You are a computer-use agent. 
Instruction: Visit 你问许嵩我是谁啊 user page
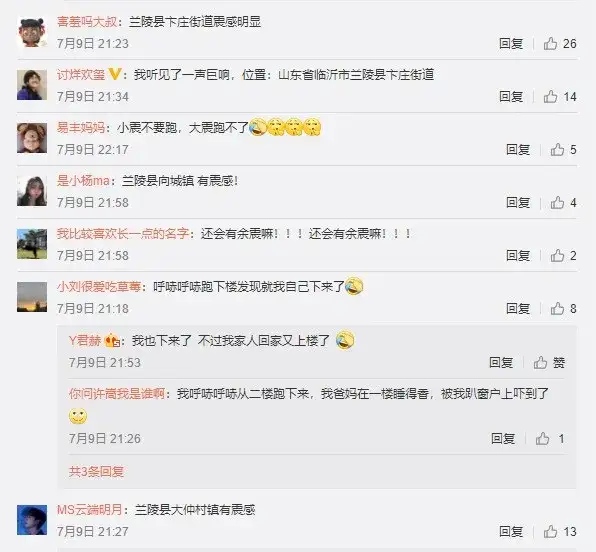(117, 394)
